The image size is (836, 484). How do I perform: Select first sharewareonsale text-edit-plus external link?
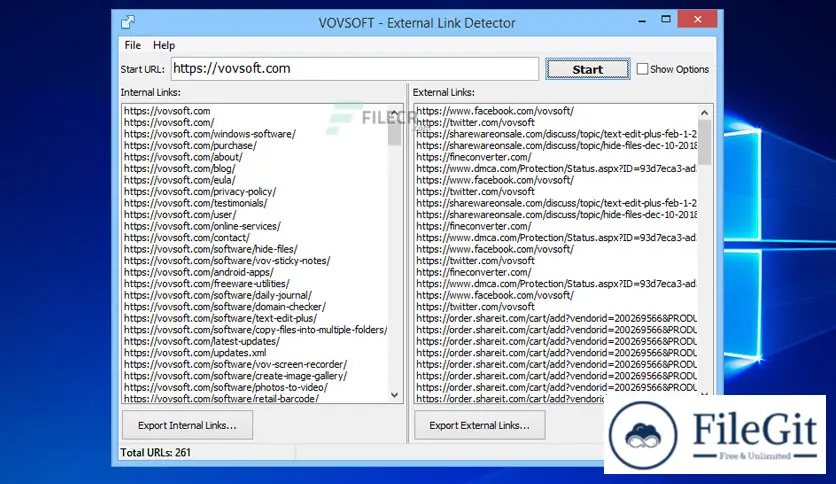coord(556,134)
